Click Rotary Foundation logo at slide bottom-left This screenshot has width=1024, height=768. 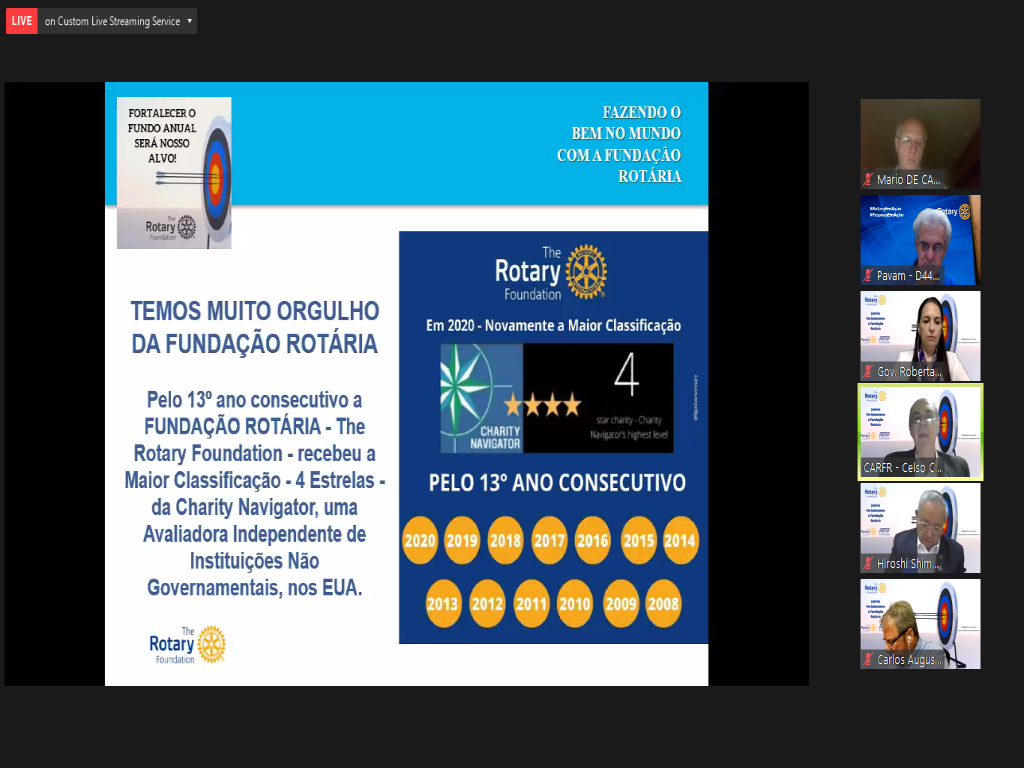(187, 645)
